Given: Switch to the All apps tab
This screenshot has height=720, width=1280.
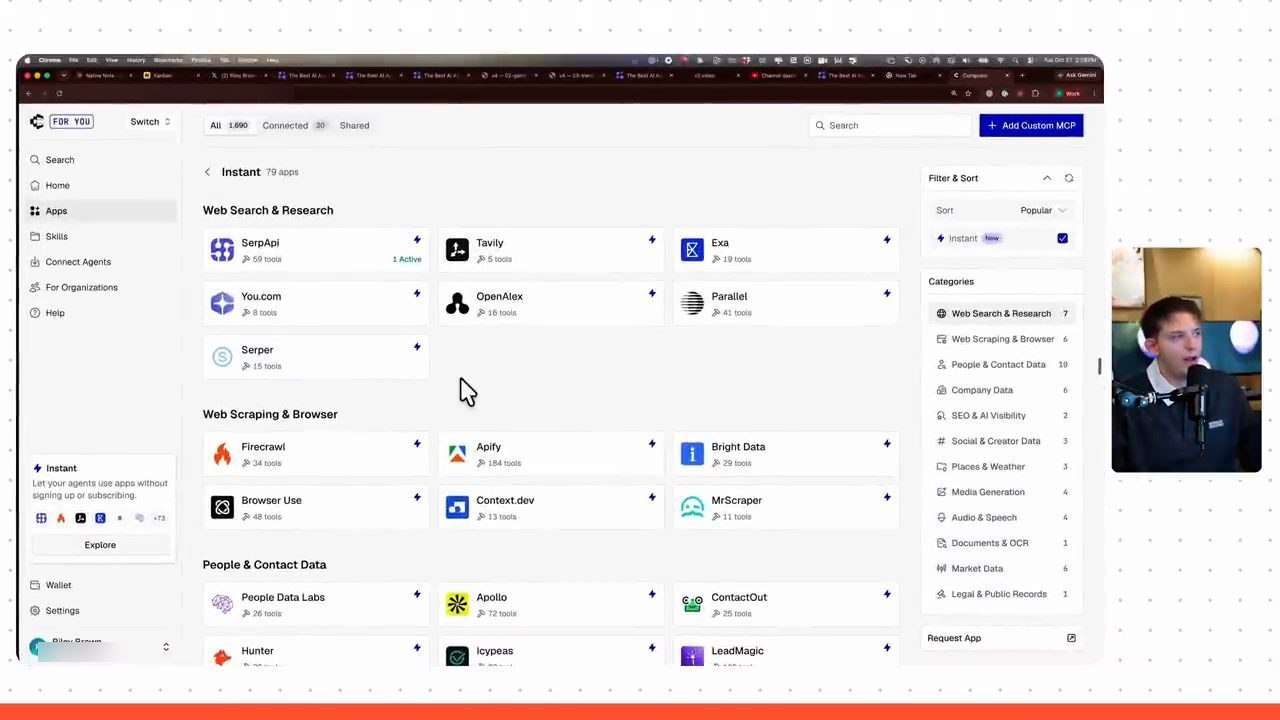Looking at the screenshot, I should click(x=229, y=126).
